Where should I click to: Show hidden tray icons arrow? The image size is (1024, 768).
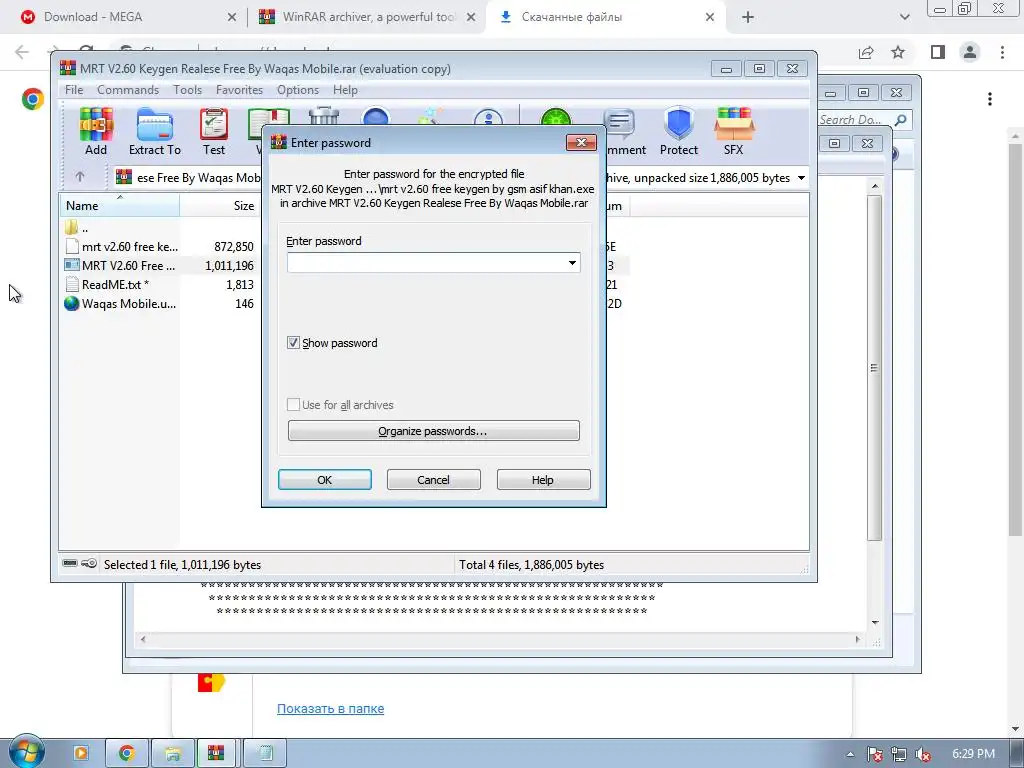850,755
